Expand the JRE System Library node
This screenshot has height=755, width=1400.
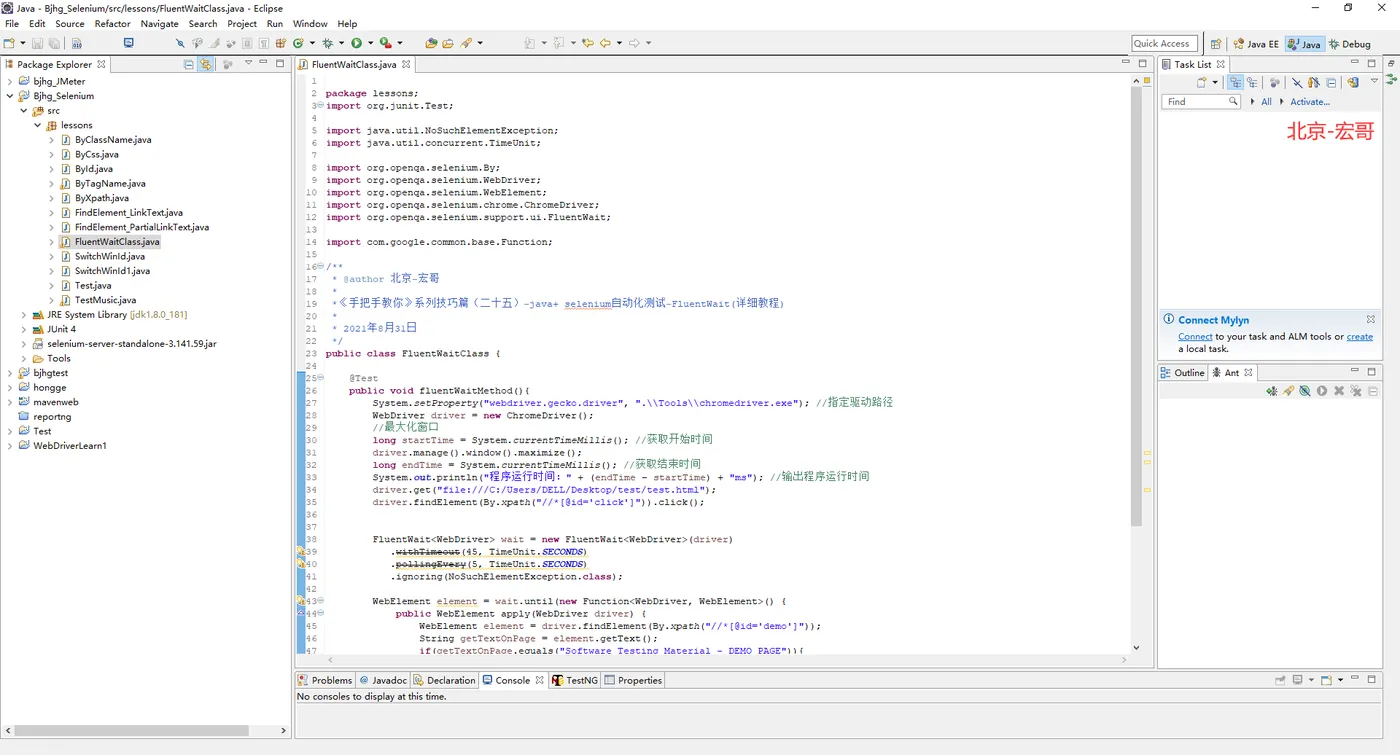pyautogui.click(x=24, y=315)
